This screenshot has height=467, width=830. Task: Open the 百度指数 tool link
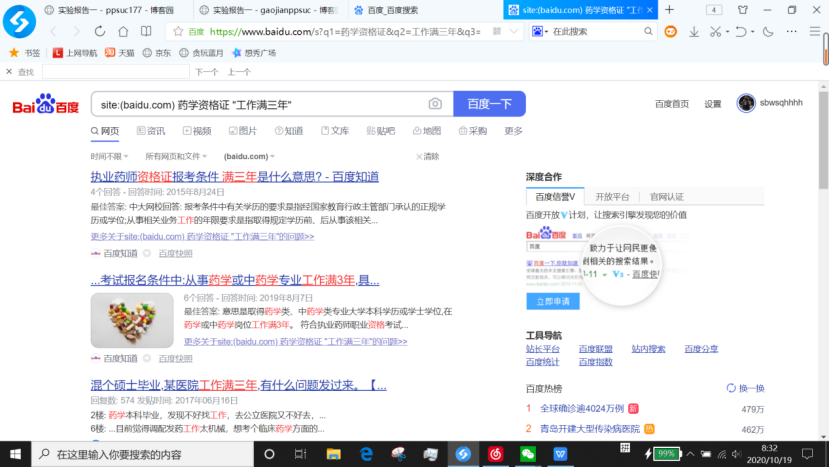pyautogui.click(x=596, y=362)
